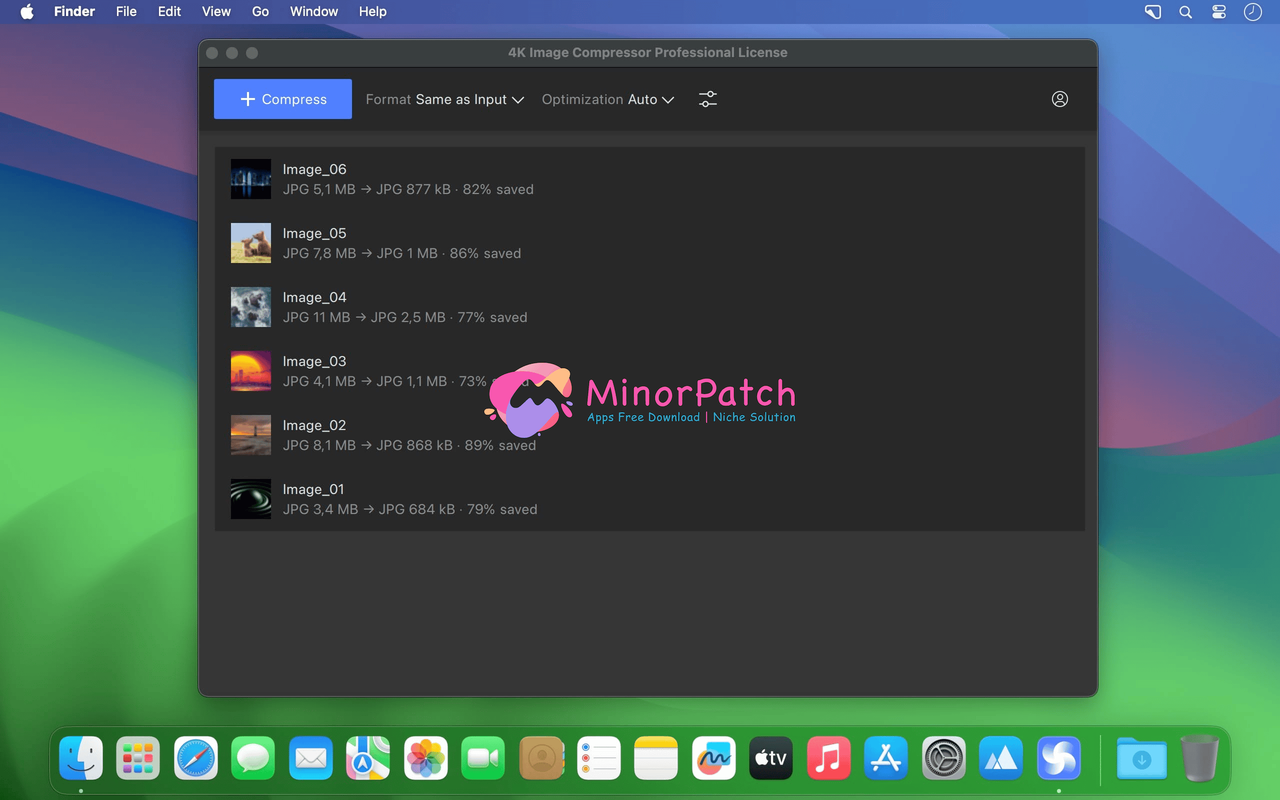This screenshot has height=800, width=1280.
Task: Open Launchpad from the Dock
Action: 138,759
